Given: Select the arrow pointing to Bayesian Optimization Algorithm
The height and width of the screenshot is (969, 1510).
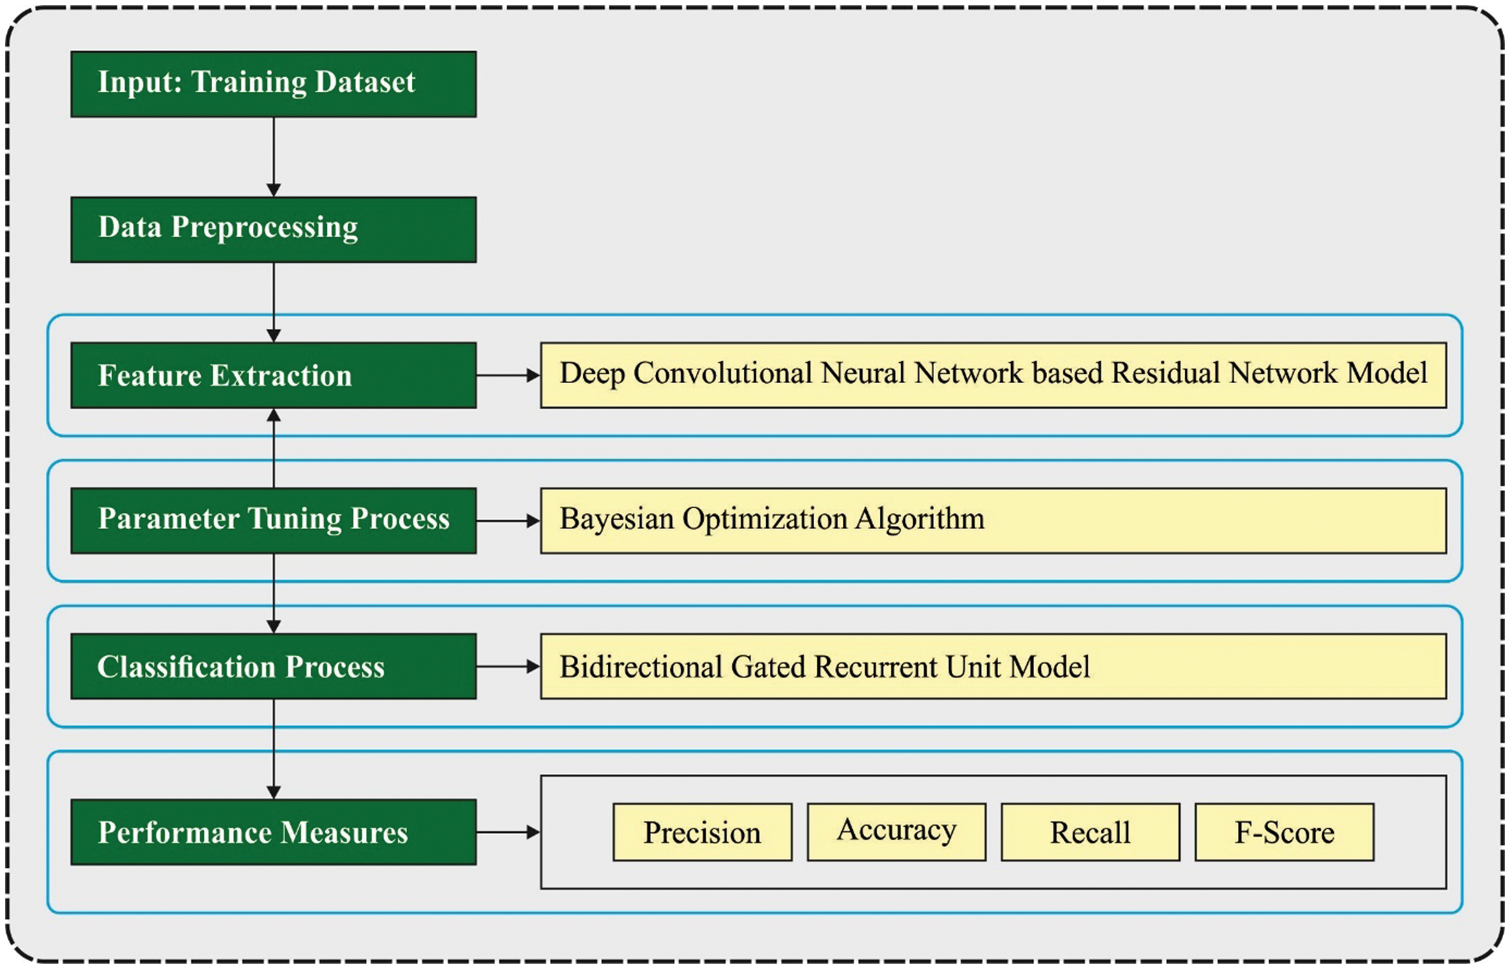Looking at the screenshot, I should (510, 519).
